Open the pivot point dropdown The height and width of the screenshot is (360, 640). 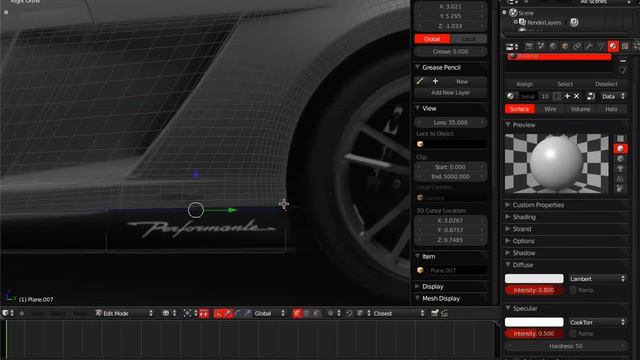[x=191, y=313]
